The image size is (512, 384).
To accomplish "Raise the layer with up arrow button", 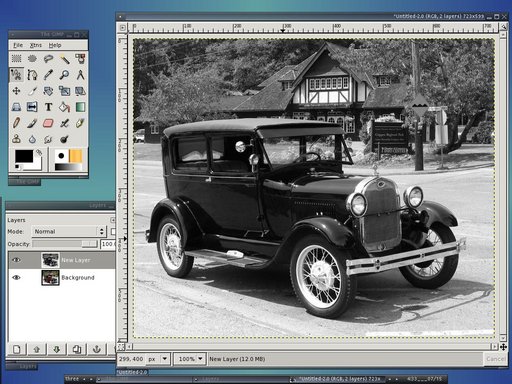I will 37,349.
